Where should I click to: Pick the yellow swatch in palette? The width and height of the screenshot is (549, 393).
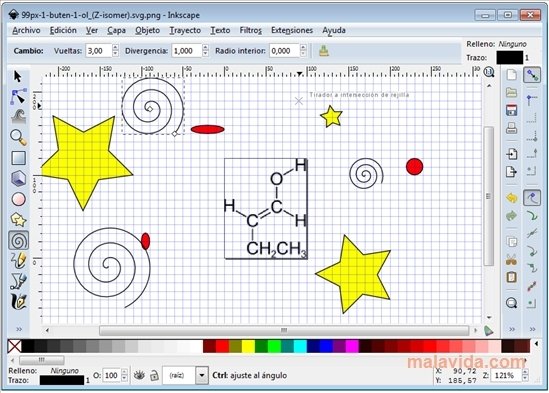click(x=248, y=346)
